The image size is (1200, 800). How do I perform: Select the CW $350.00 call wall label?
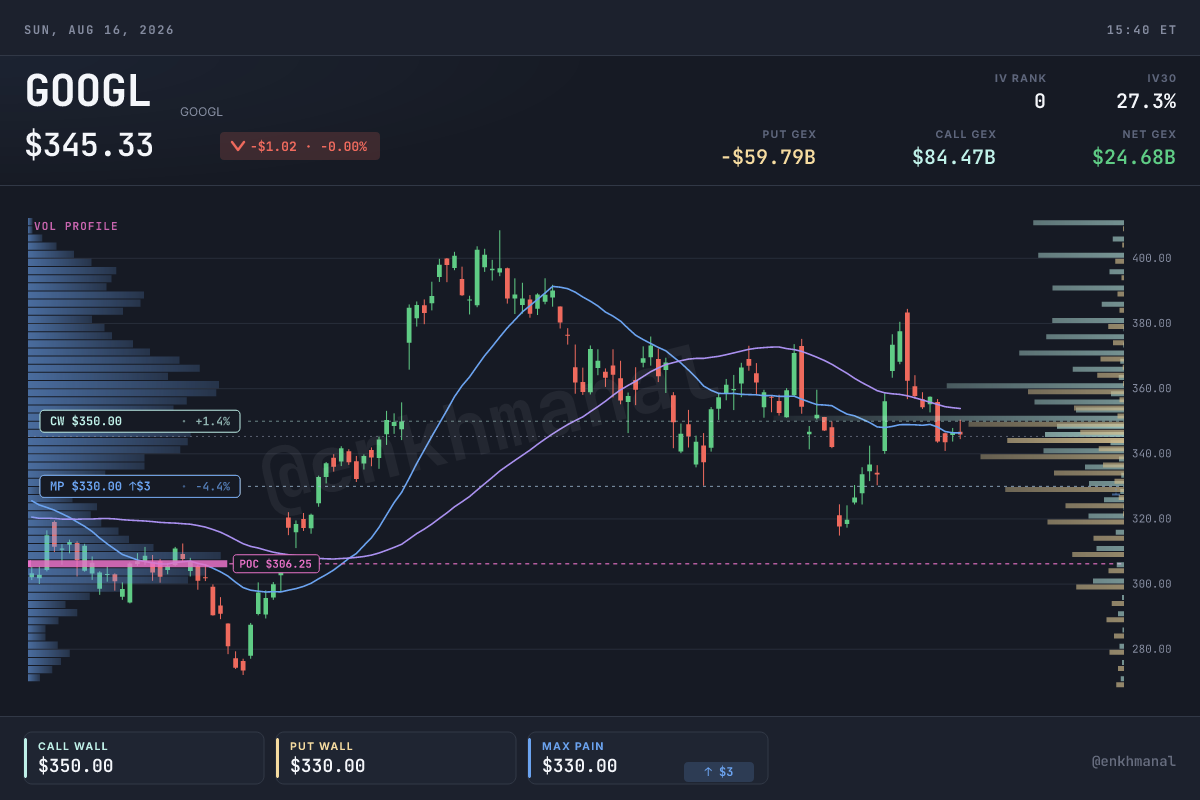click(x=140, y=421)
